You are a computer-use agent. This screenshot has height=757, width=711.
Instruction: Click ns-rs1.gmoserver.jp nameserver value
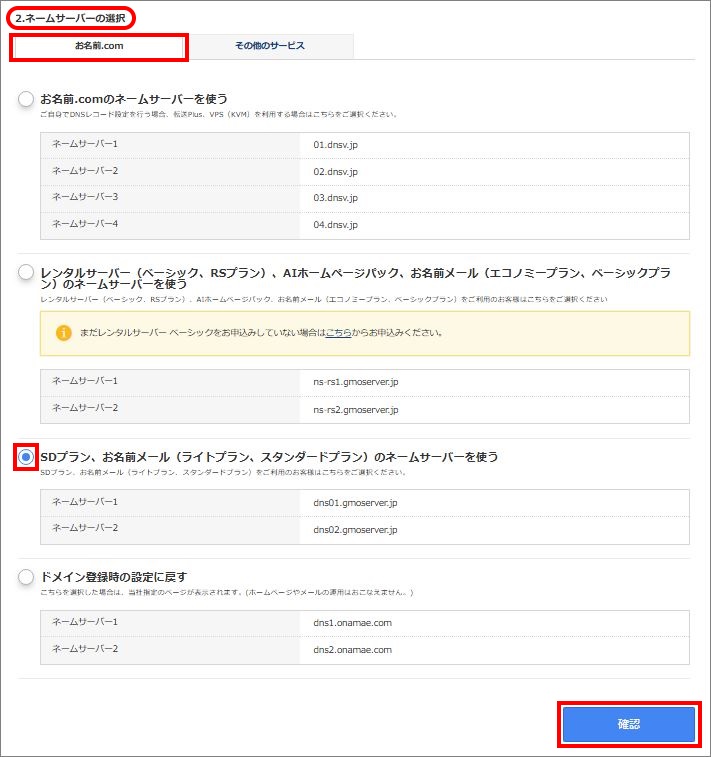[356, 382]
